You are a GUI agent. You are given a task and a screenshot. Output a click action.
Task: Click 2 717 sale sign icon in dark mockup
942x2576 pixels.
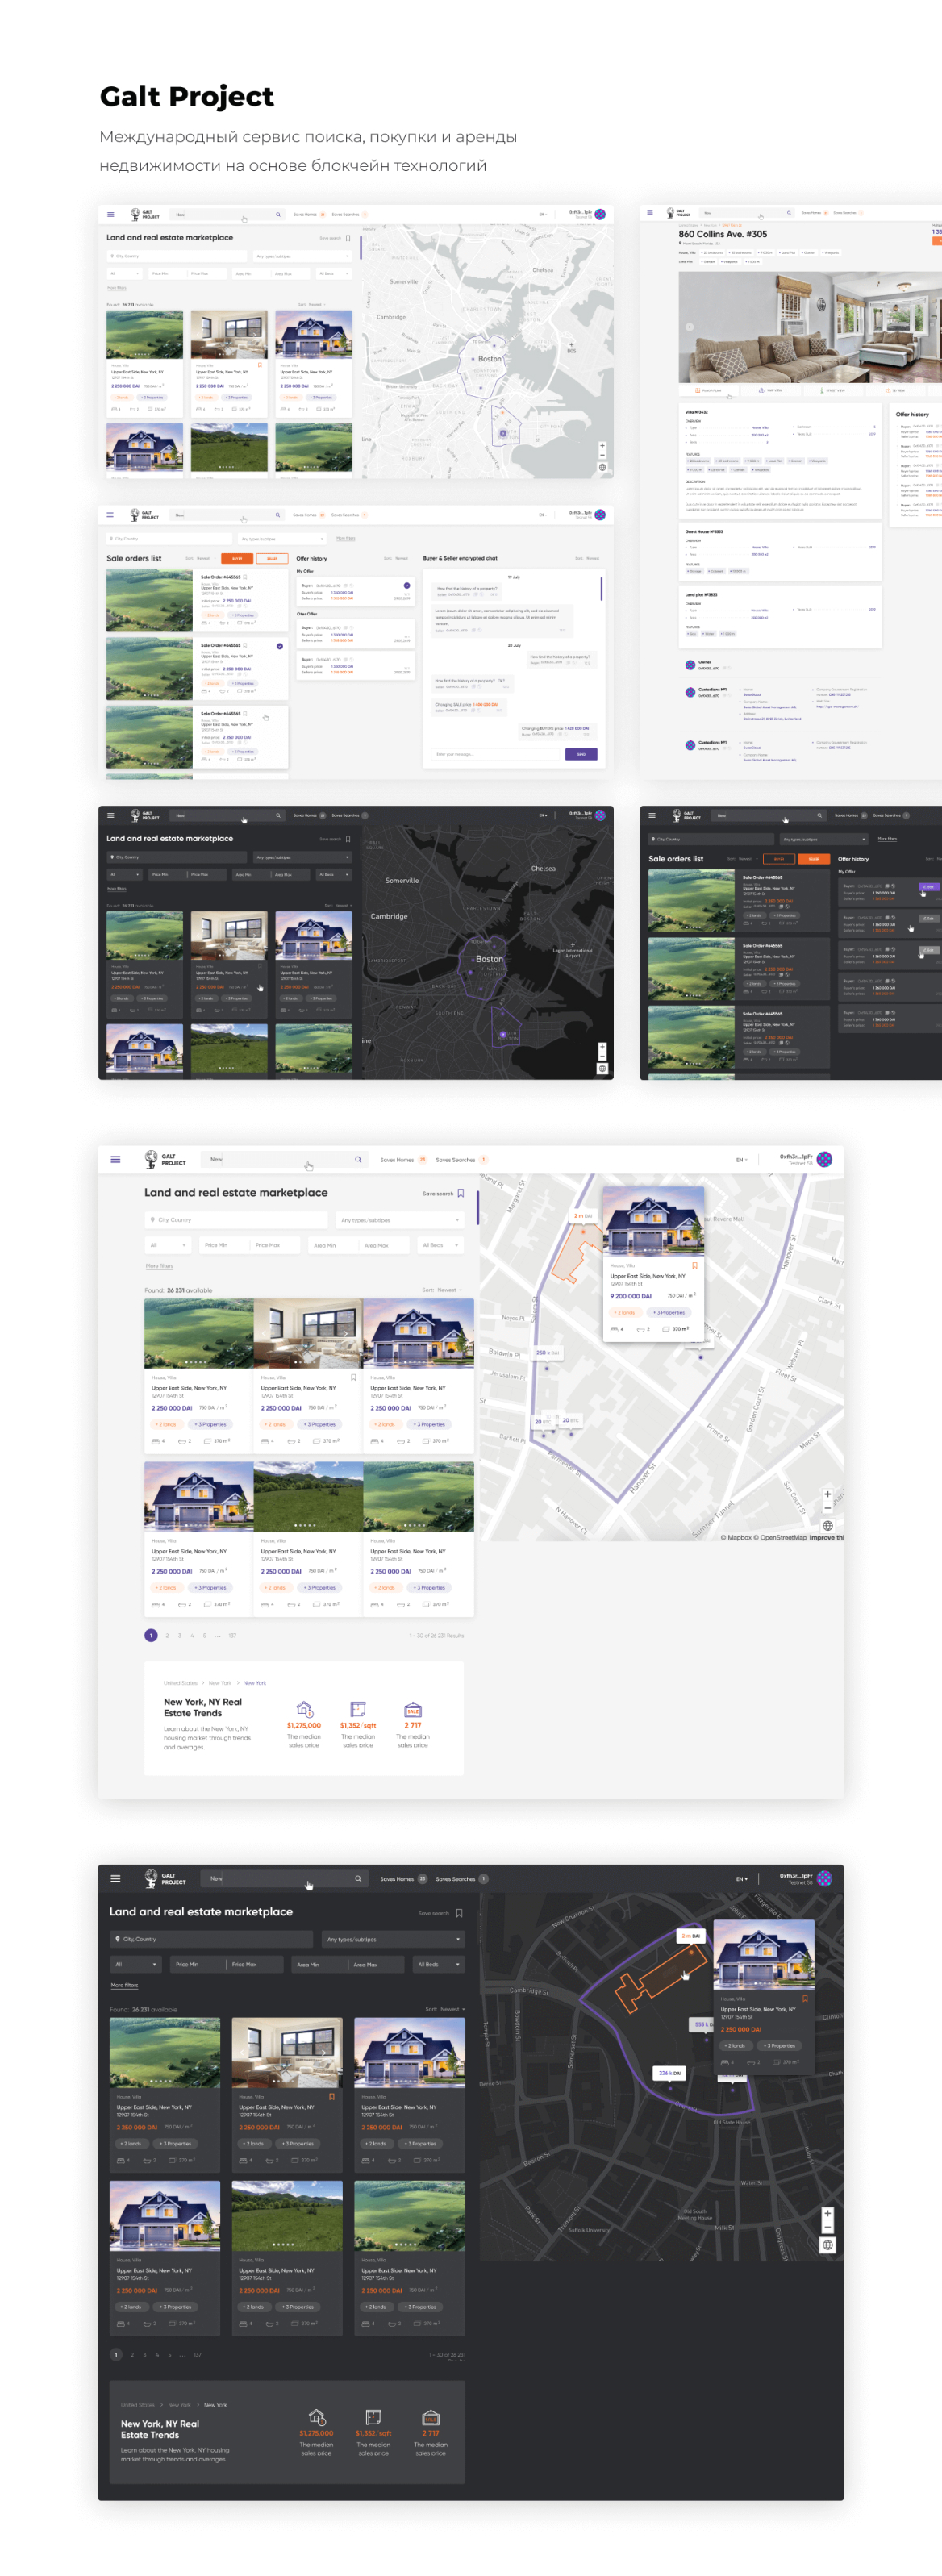pyautogui.click(x=431, y=2417)
